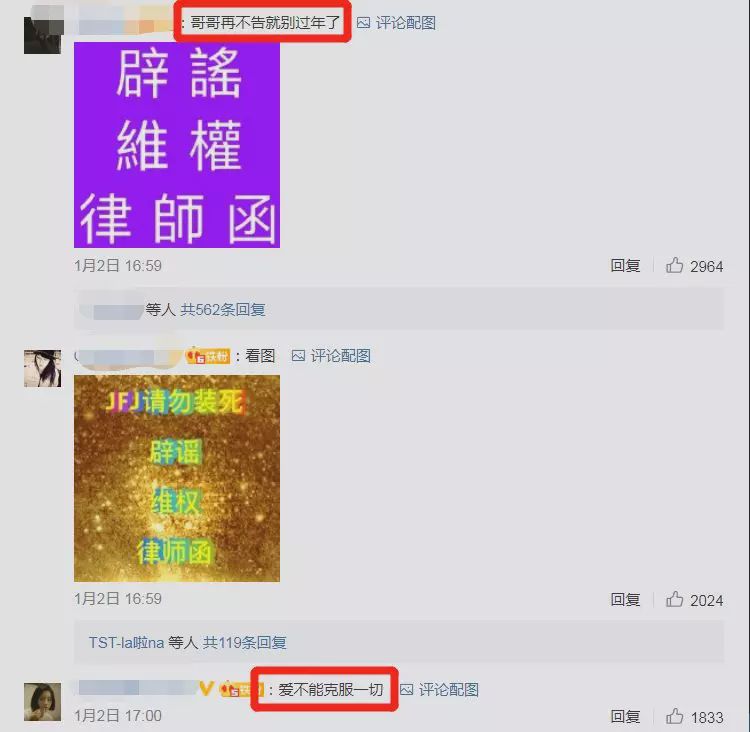Open the comment image icon beside 爱不能克服一切
750x732 pixels.
pyautogui.click(x=407, y=689)
